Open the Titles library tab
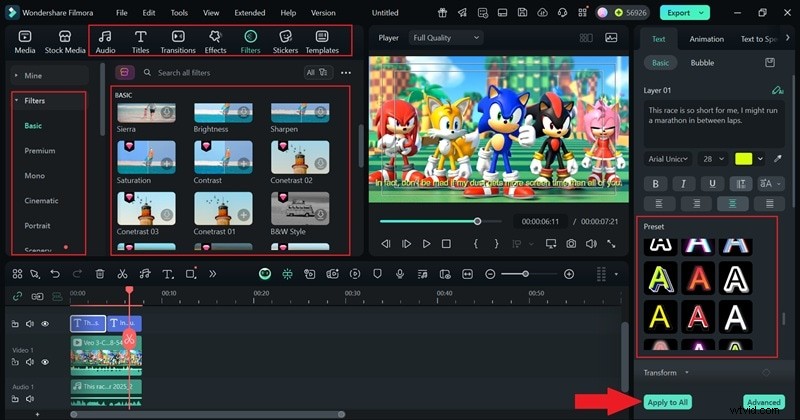Screen dimensions: 800x420 140,41
